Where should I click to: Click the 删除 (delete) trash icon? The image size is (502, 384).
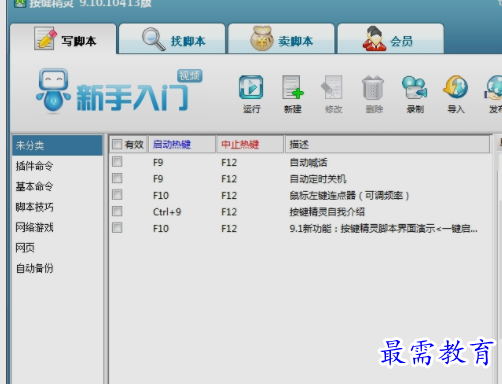point(373,87)
